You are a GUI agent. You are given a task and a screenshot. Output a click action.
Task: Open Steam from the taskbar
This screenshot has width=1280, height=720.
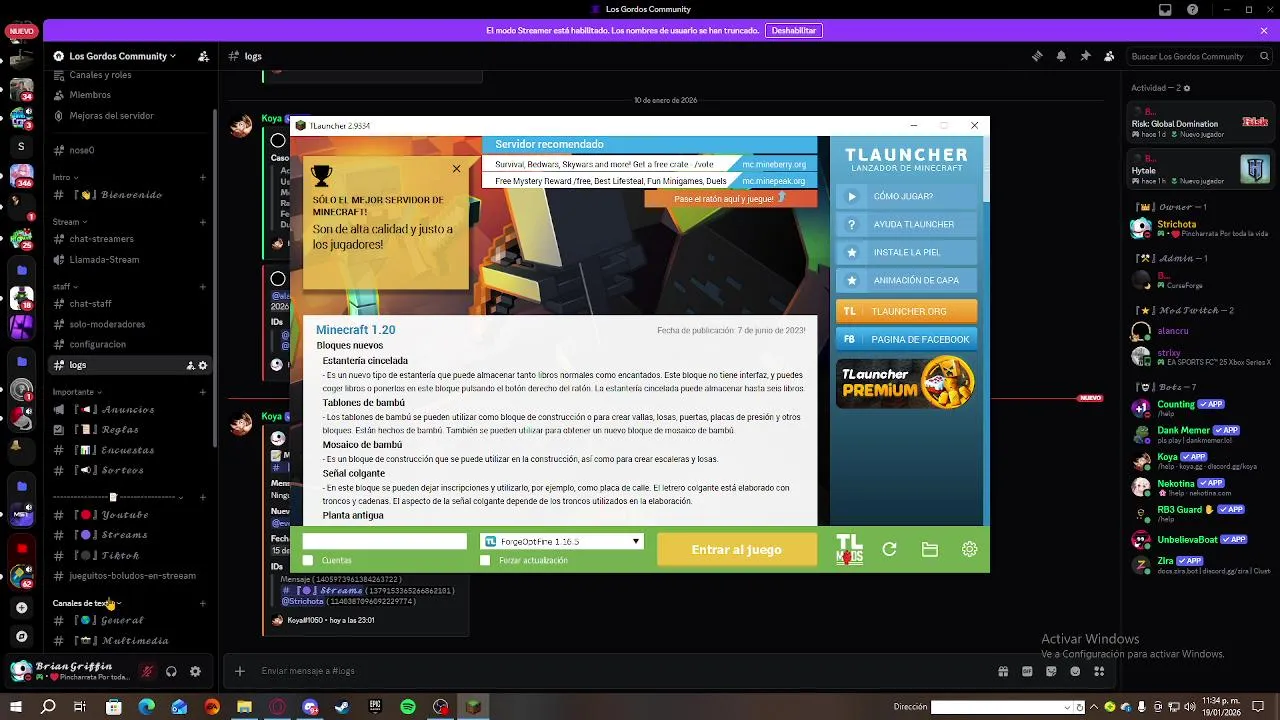[343, 707]
